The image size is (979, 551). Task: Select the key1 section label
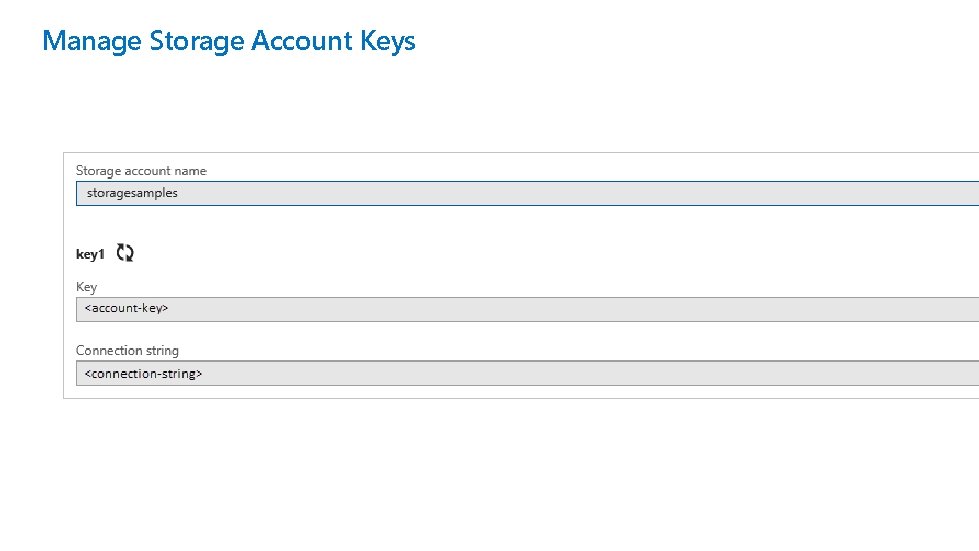click(90, 254)
